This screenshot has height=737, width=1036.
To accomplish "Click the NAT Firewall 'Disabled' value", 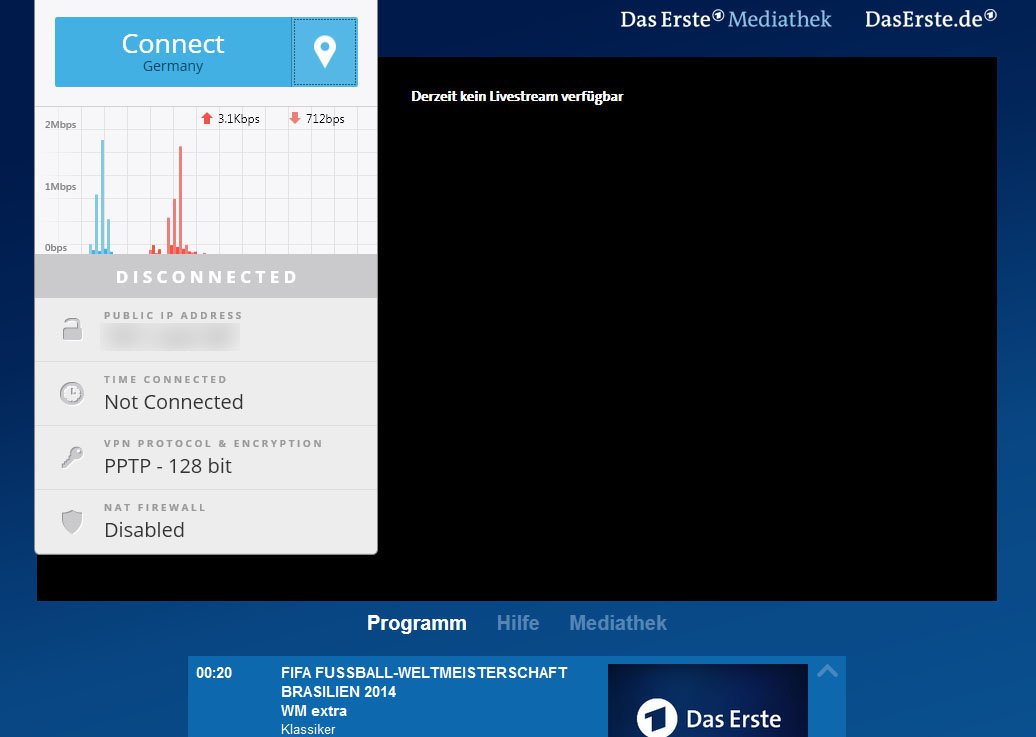I will tap(144, 530).
